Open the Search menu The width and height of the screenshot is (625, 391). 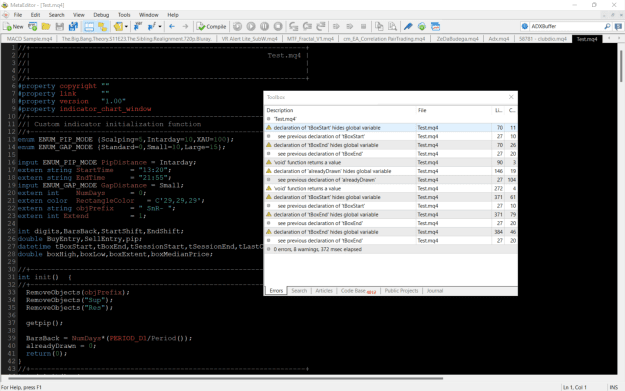point(57,15)
